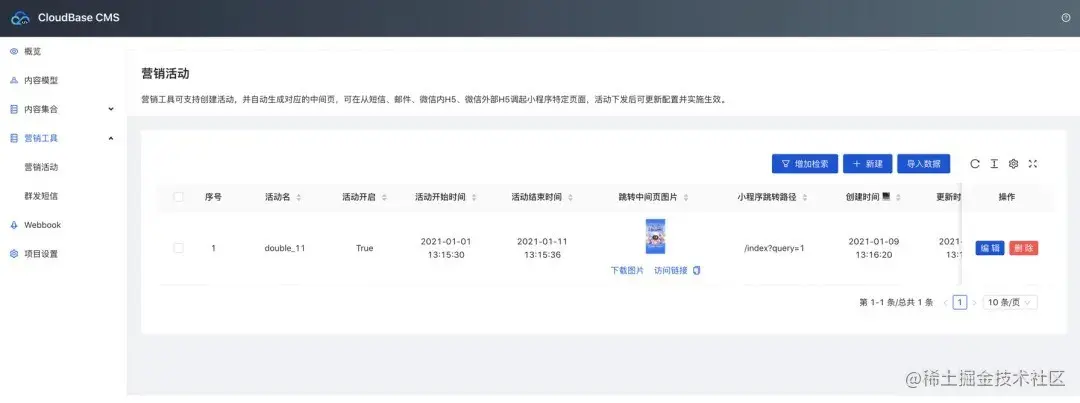
Task: Sort by 活动结束时间 column
Action: [x=570, y=198]
